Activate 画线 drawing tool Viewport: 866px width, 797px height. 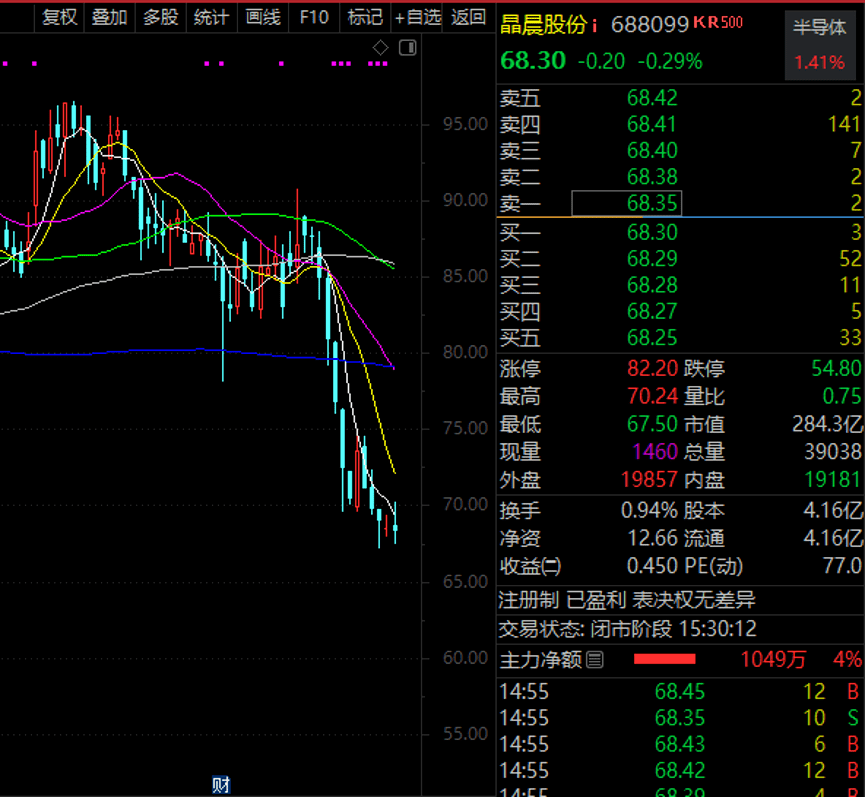click(x=263, y=18)
